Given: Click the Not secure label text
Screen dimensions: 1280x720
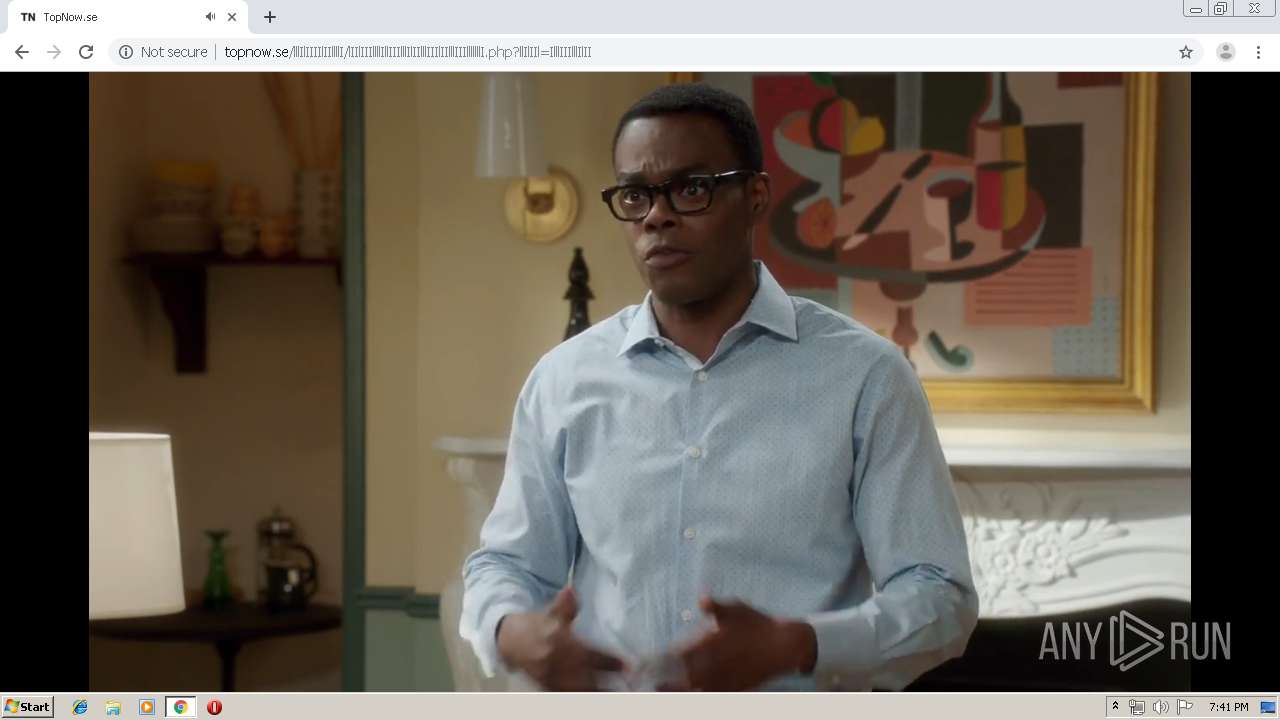Looking at the screenshot, I should coord(174,52).
